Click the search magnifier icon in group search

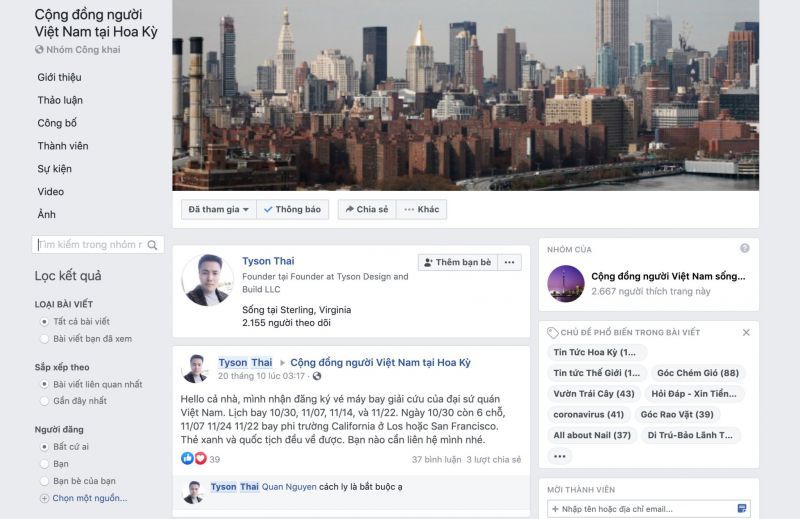click(x=152, y=245)
